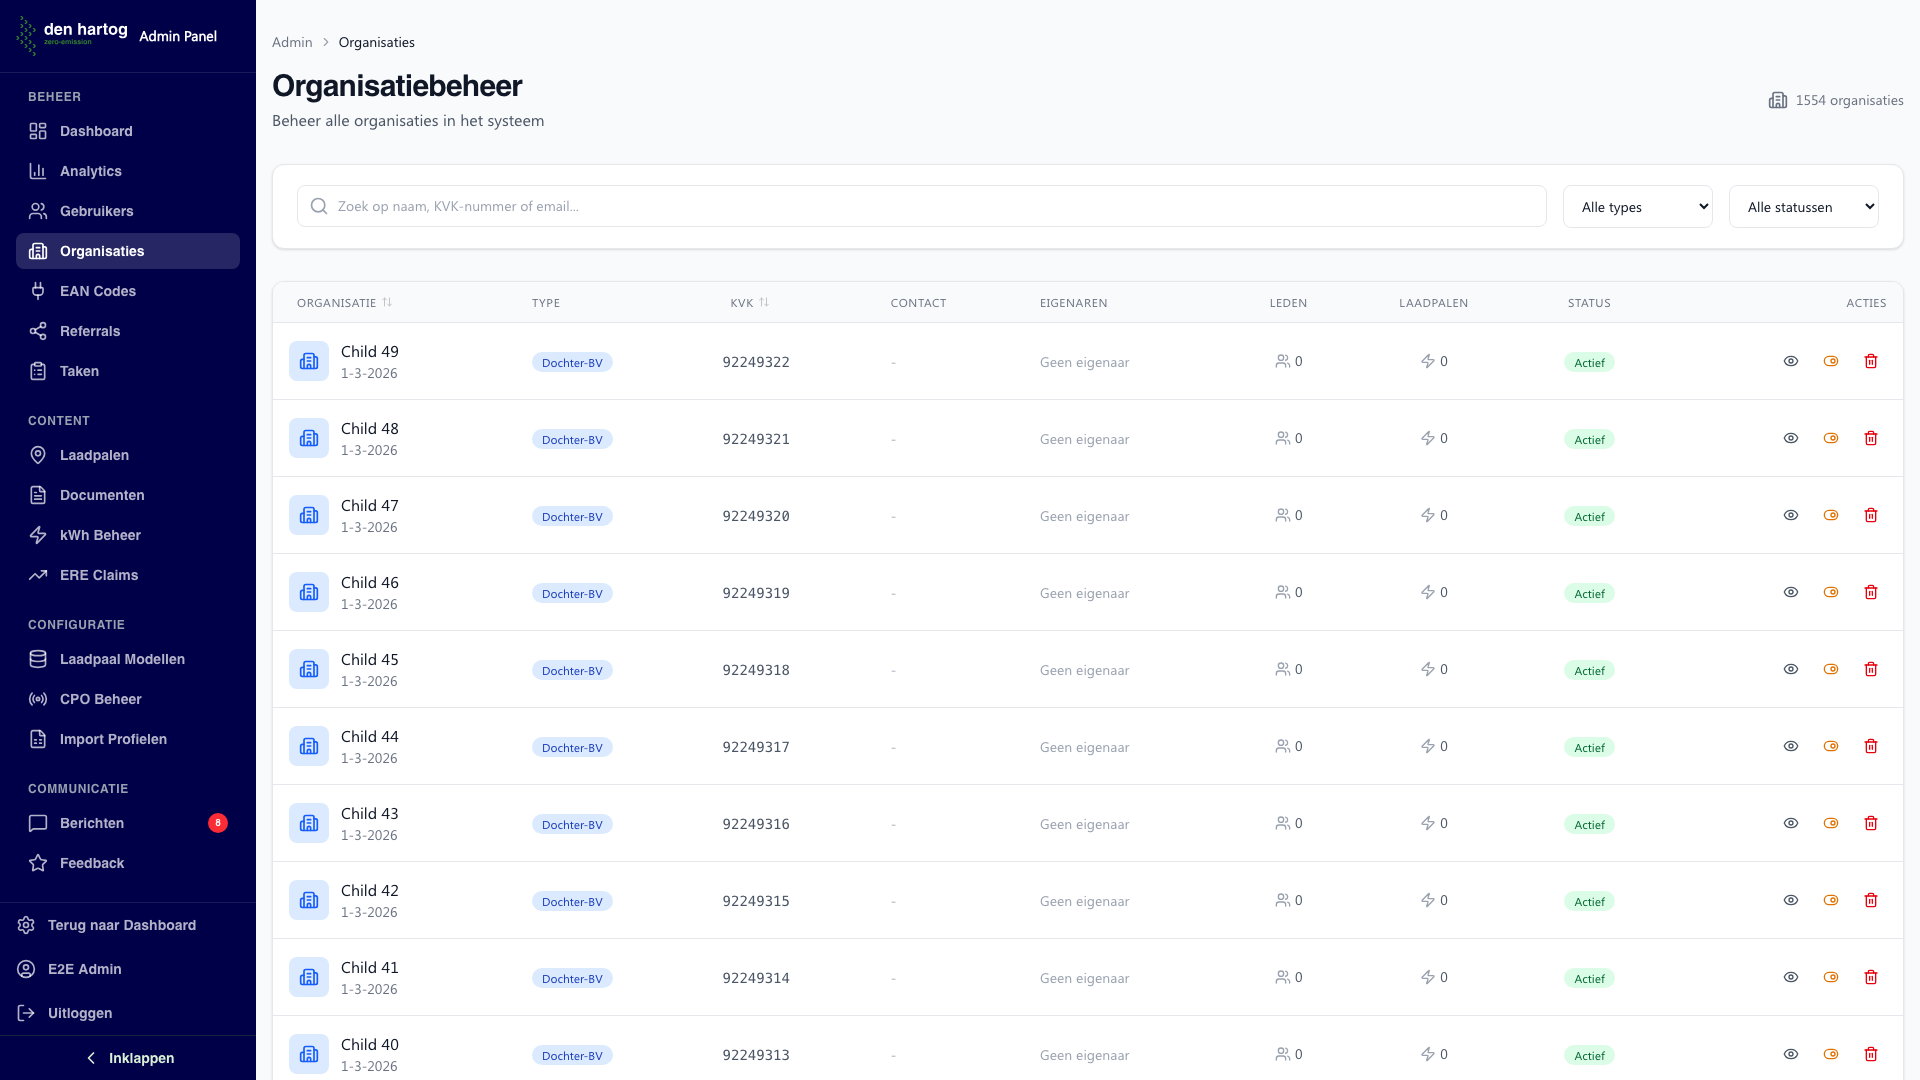Click the orange toggle icon for Child 47

[x=1830, y=515]
